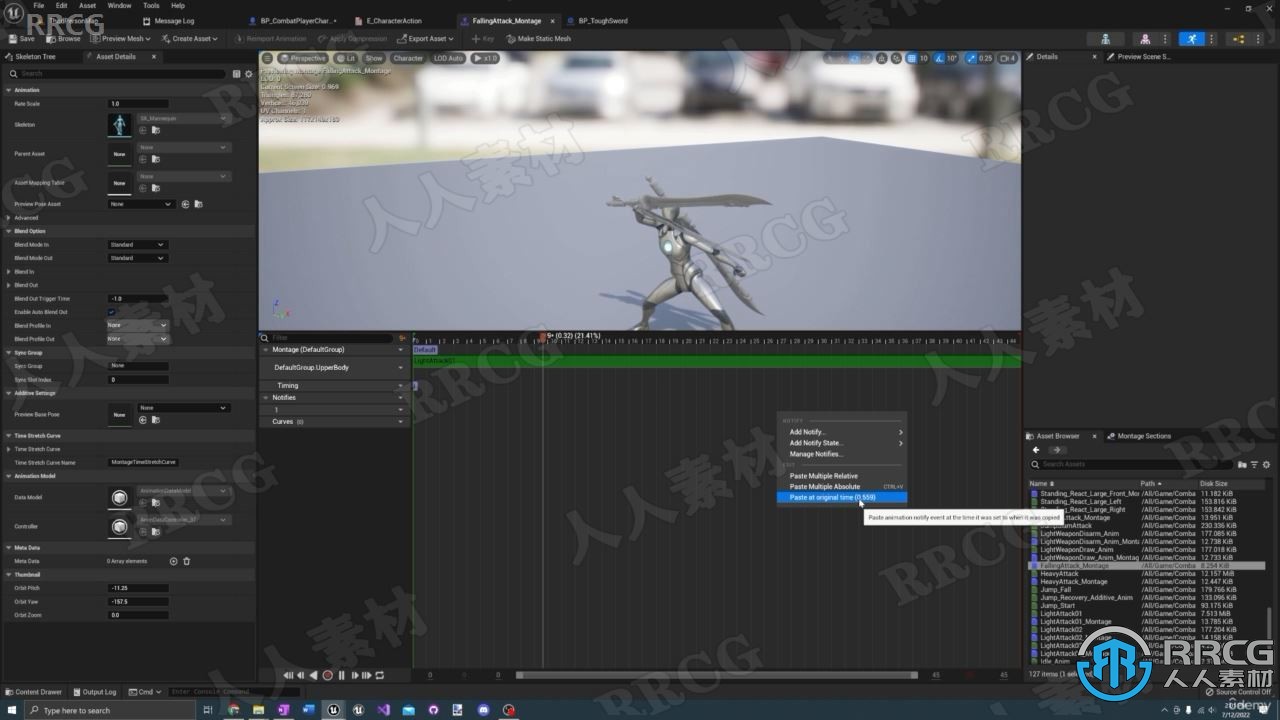Open the Perspective view dropdown
The width and height of the screenshot is (1280, 720).
click(x=302, y=58)
